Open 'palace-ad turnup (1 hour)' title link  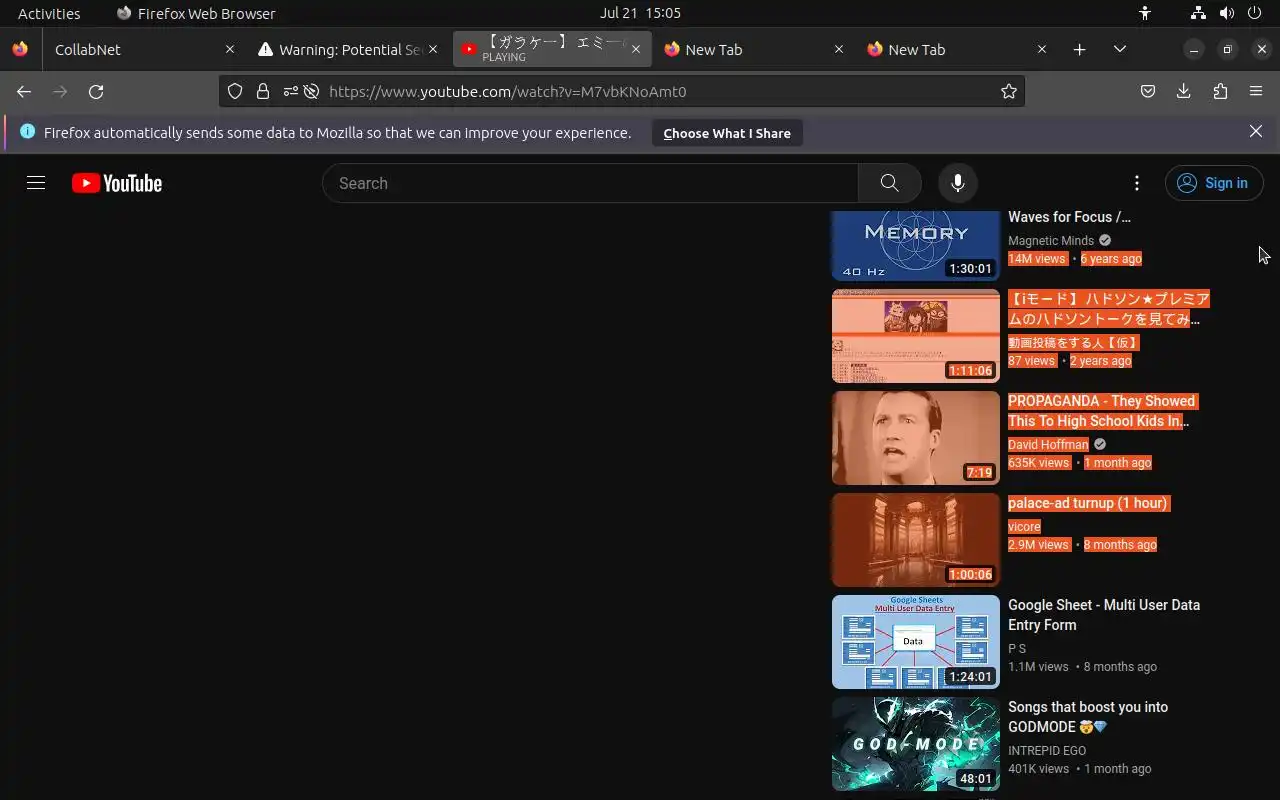[x=1088, y=503]
